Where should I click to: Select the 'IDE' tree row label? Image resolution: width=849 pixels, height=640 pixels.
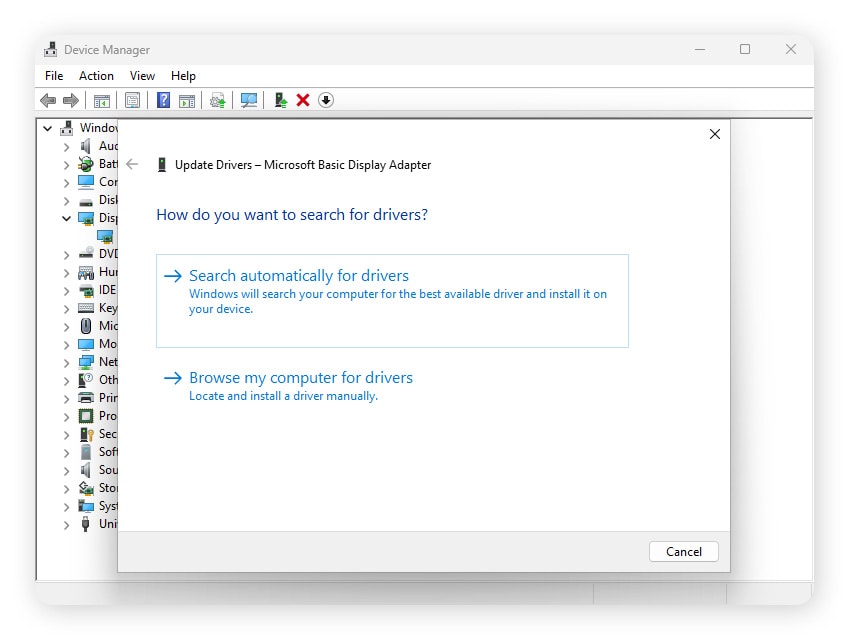point(107,290)
